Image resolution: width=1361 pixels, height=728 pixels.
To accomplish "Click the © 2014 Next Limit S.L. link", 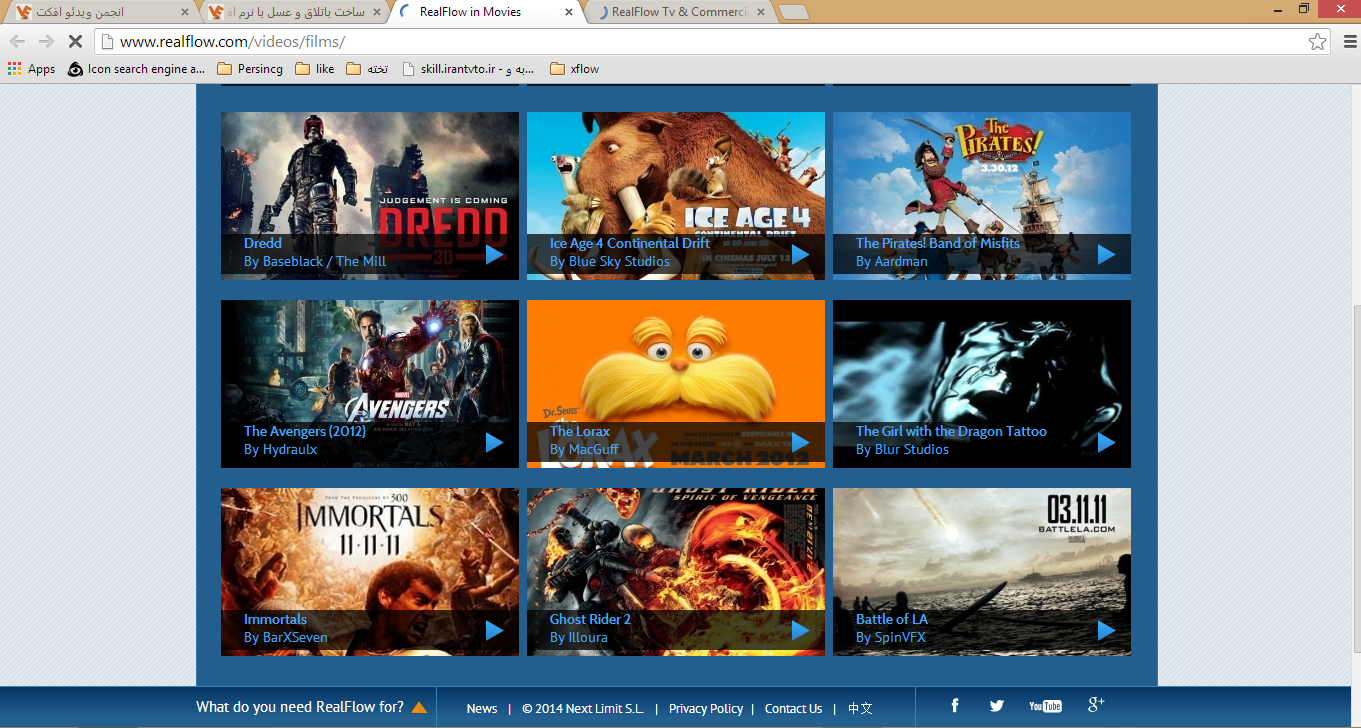I will coord(583,708).
